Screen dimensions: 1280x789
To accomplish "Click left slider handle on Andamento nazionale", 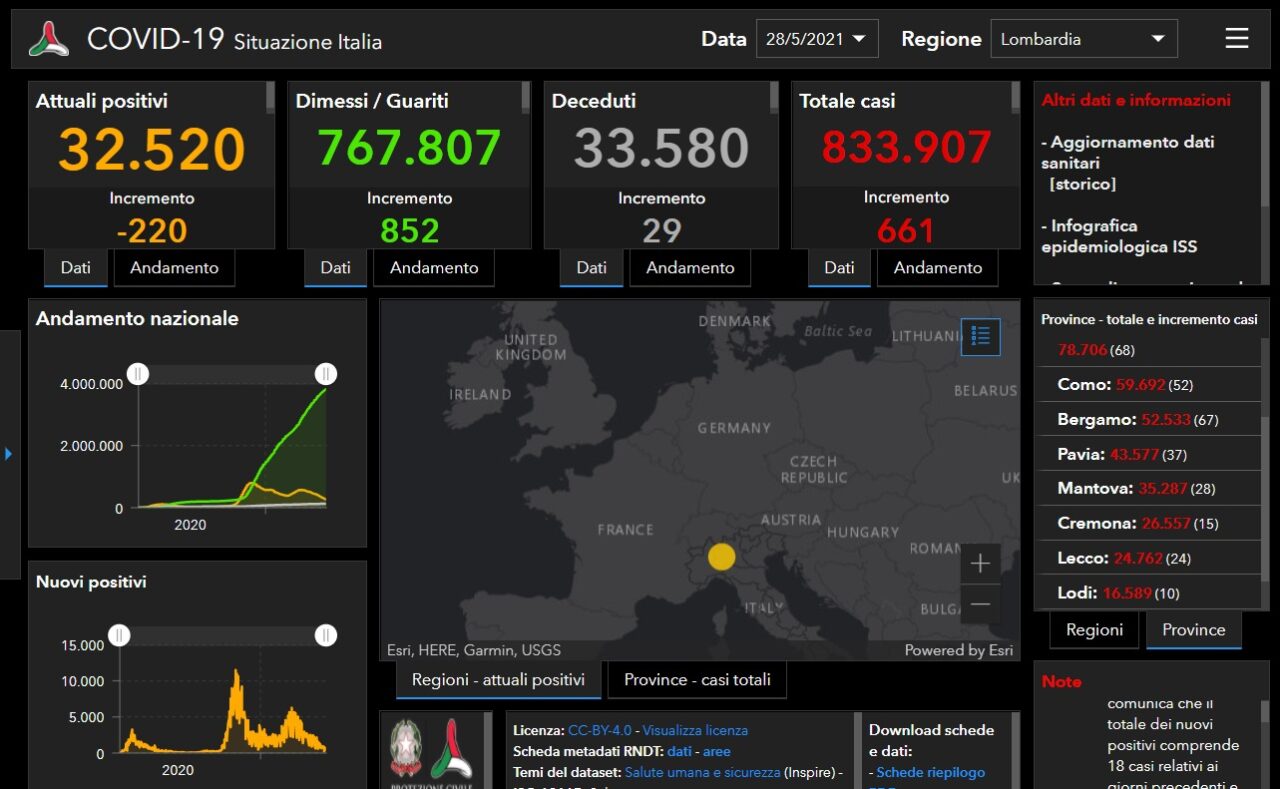I will click(x=138, y=374).
